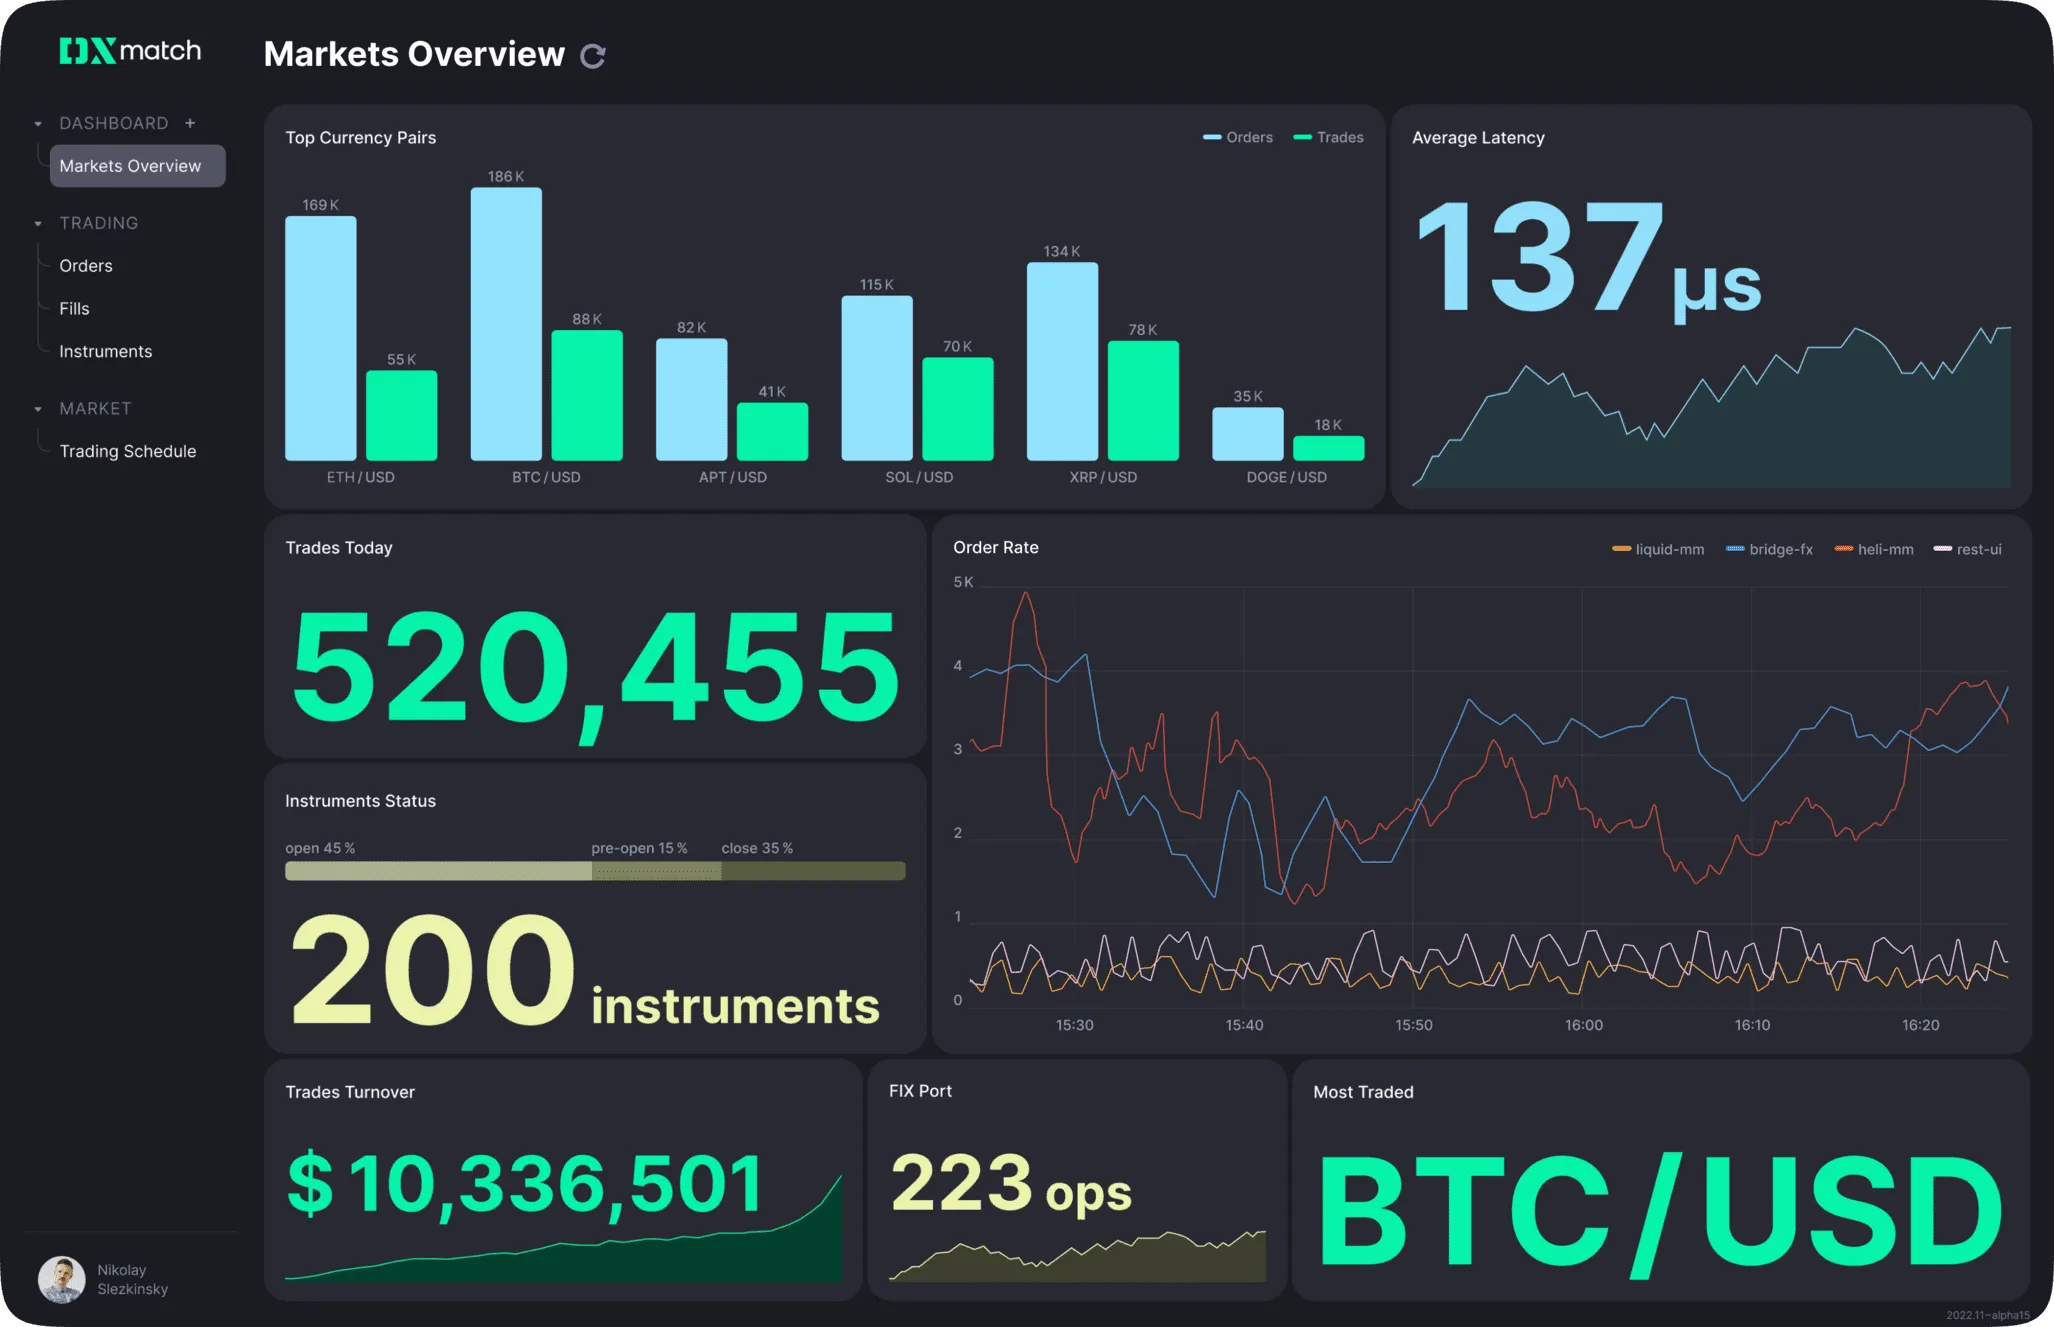Click the BTC/USD bar in Top Currency Pairs
The height and width of the screenshot is (1327, 2054).
[x=506, y=320]
